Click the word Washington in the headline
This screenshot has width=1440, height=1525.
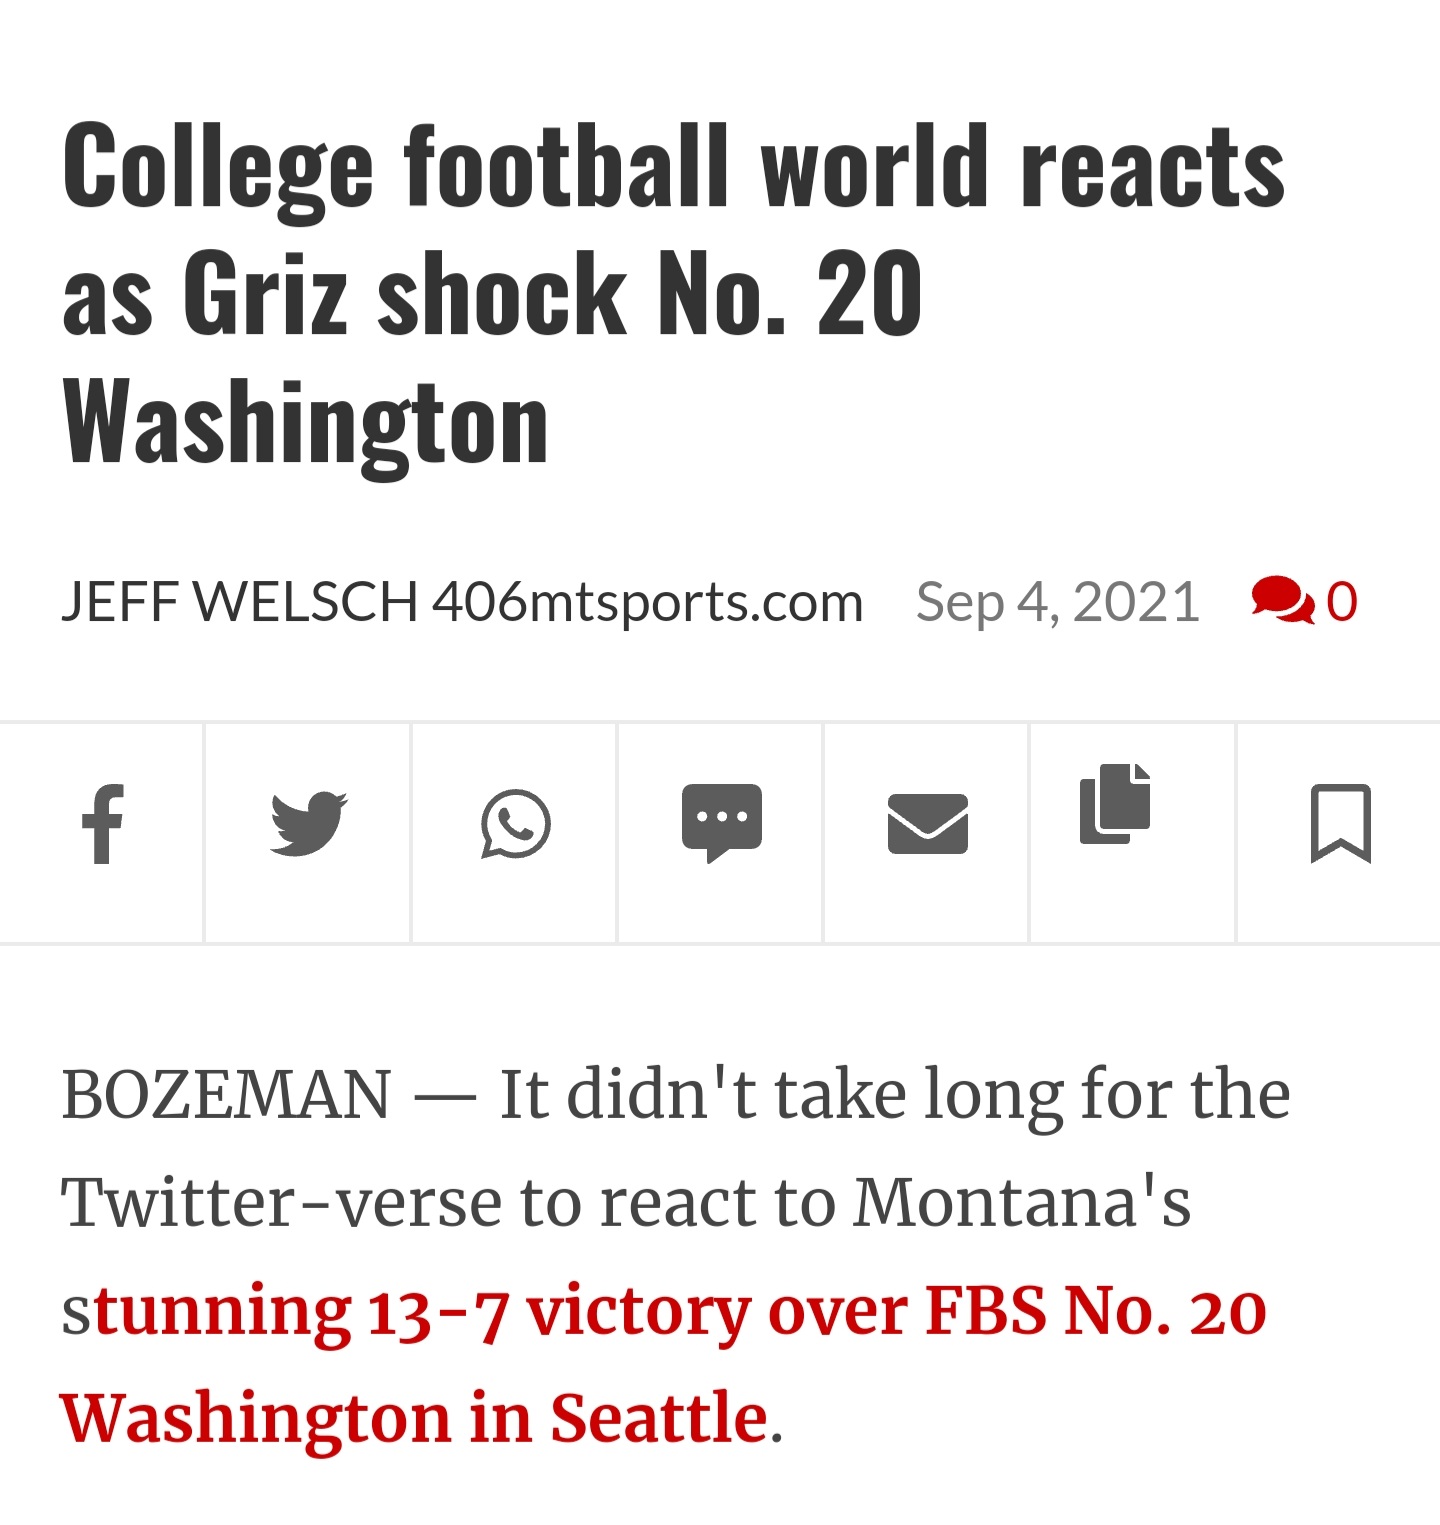click(x=305, y=422)
